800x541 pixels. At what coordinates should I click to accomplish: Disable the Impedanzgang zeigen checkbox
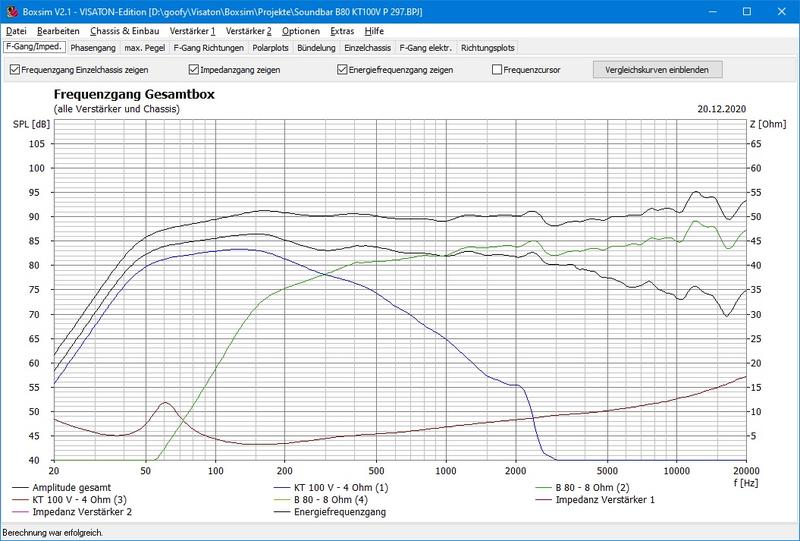point(194,70)
